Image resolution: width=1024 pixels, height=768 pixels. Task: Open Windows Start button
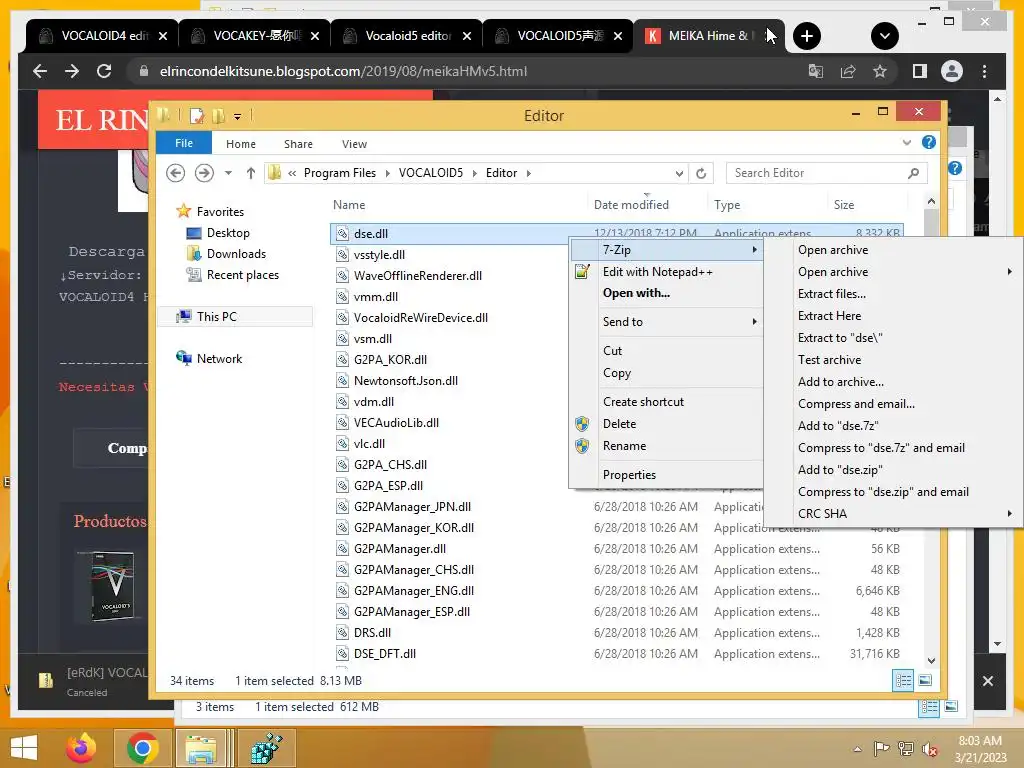click(24, 748)
